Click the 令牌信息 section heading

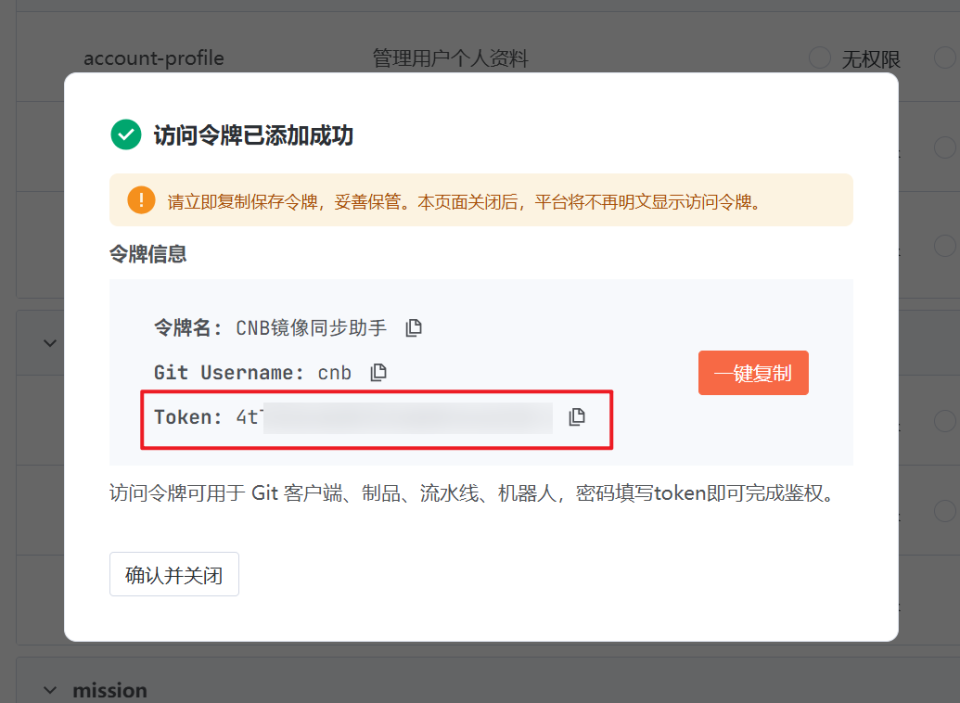tap(148, 254)
